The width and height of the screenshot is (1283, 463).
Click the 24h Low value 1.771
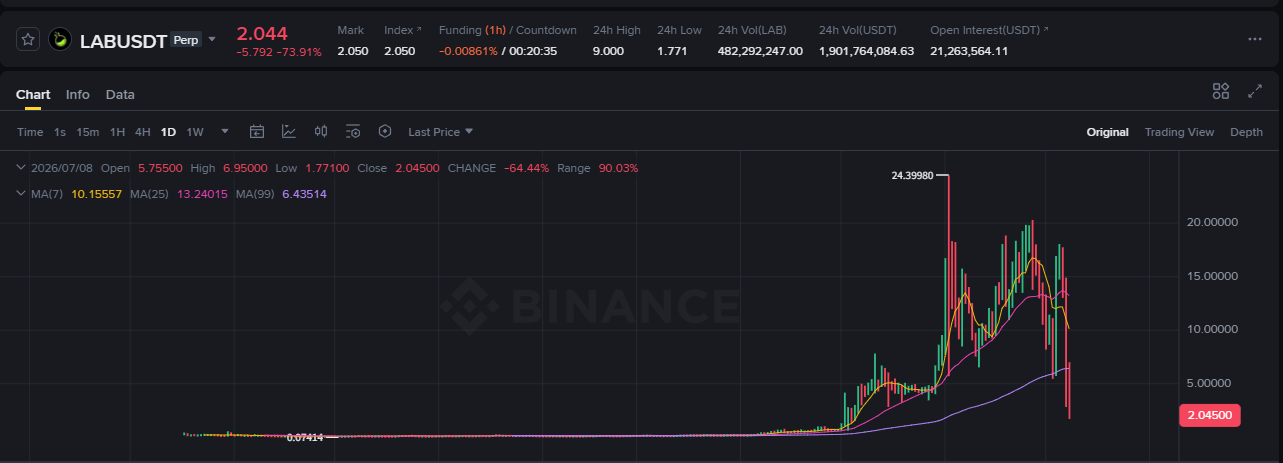672,51
